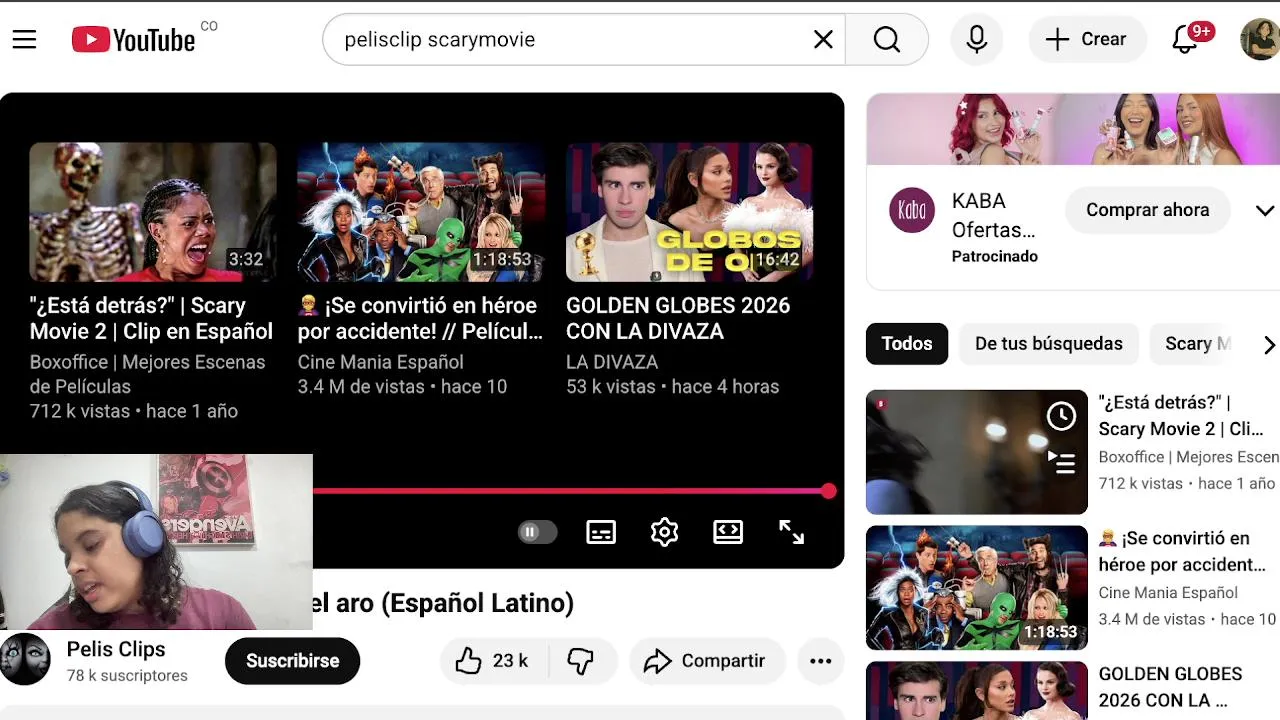
Task: Click the magnifier search button
Action: pos(887,39)
